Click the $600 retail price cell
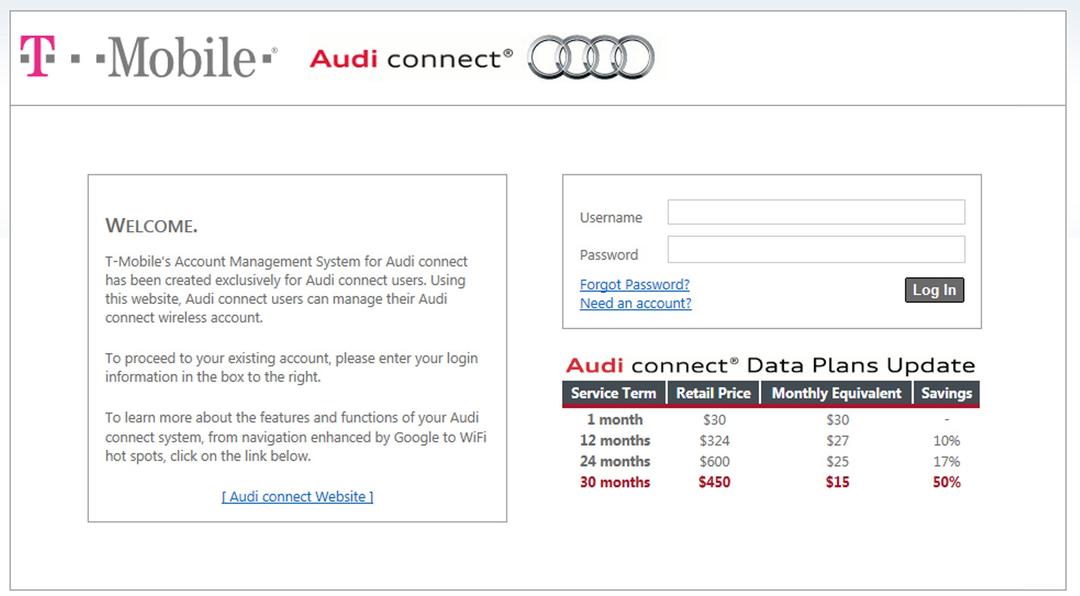 [714, 462]
